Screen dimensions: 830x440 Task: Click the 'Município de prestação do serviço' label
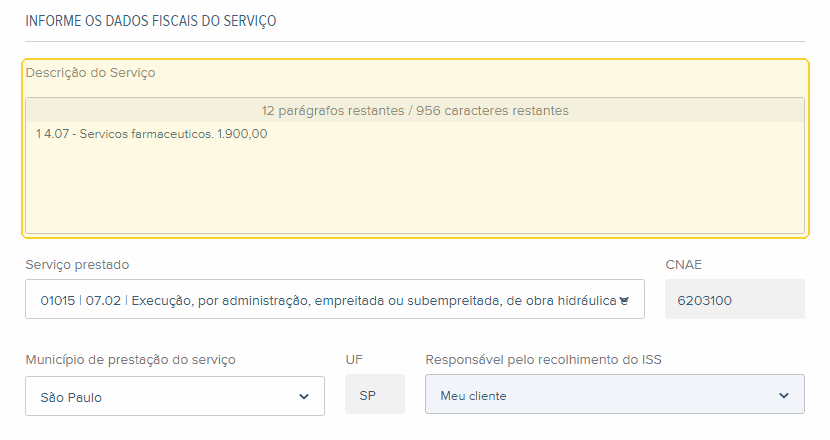pos(131,360)
